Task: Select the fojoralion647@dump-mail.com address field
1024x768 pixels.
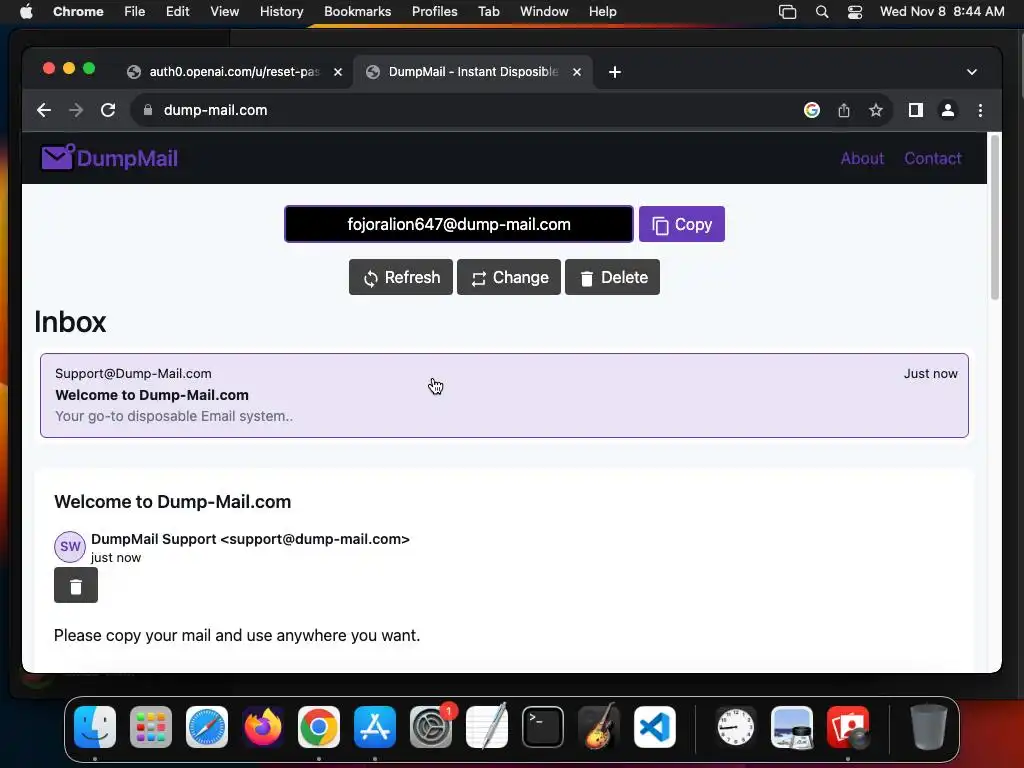Action: (x=458, y=225)
